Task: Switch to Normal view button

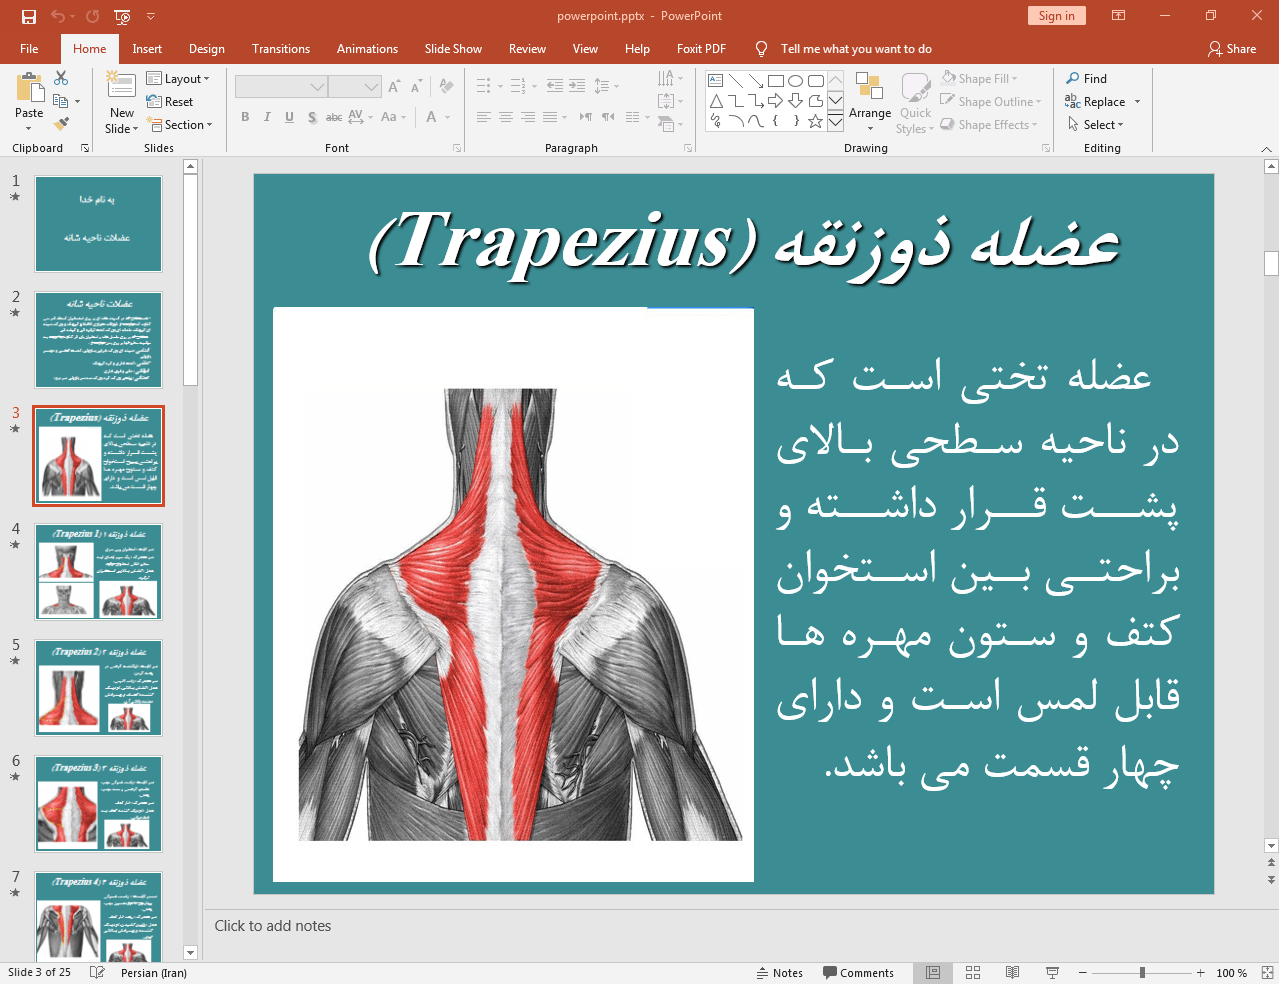Action: point(933,973)
